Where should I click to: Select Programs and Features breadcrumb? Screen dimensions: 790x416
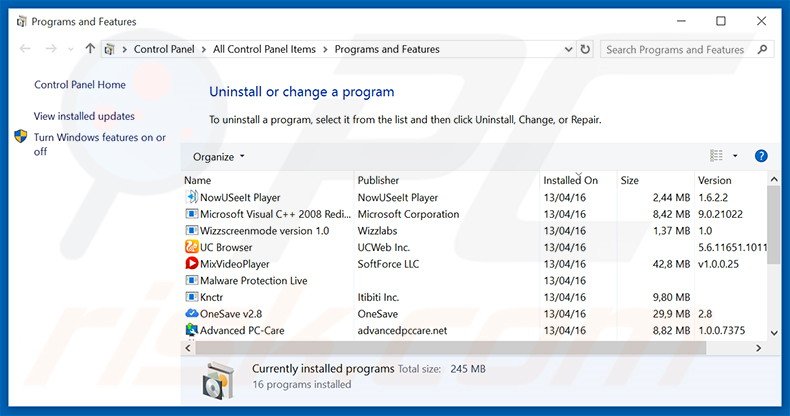(x=387, y=49)
